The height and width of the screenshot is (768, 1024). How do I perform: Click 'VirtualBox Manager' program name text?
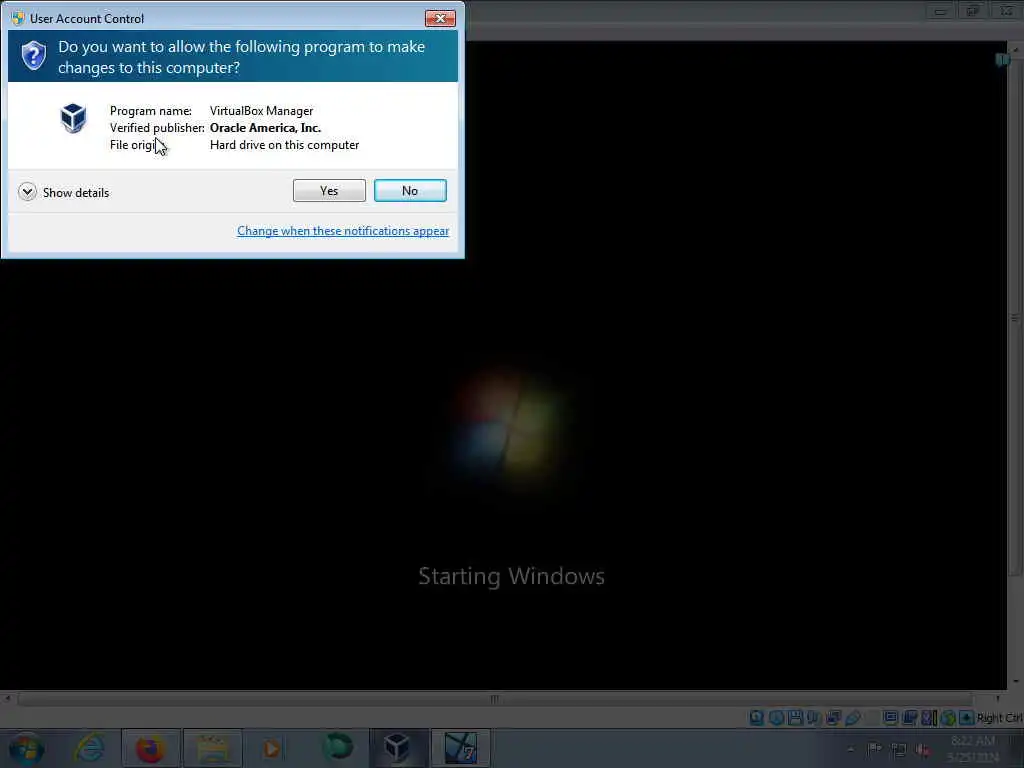[x=261, y=111]
